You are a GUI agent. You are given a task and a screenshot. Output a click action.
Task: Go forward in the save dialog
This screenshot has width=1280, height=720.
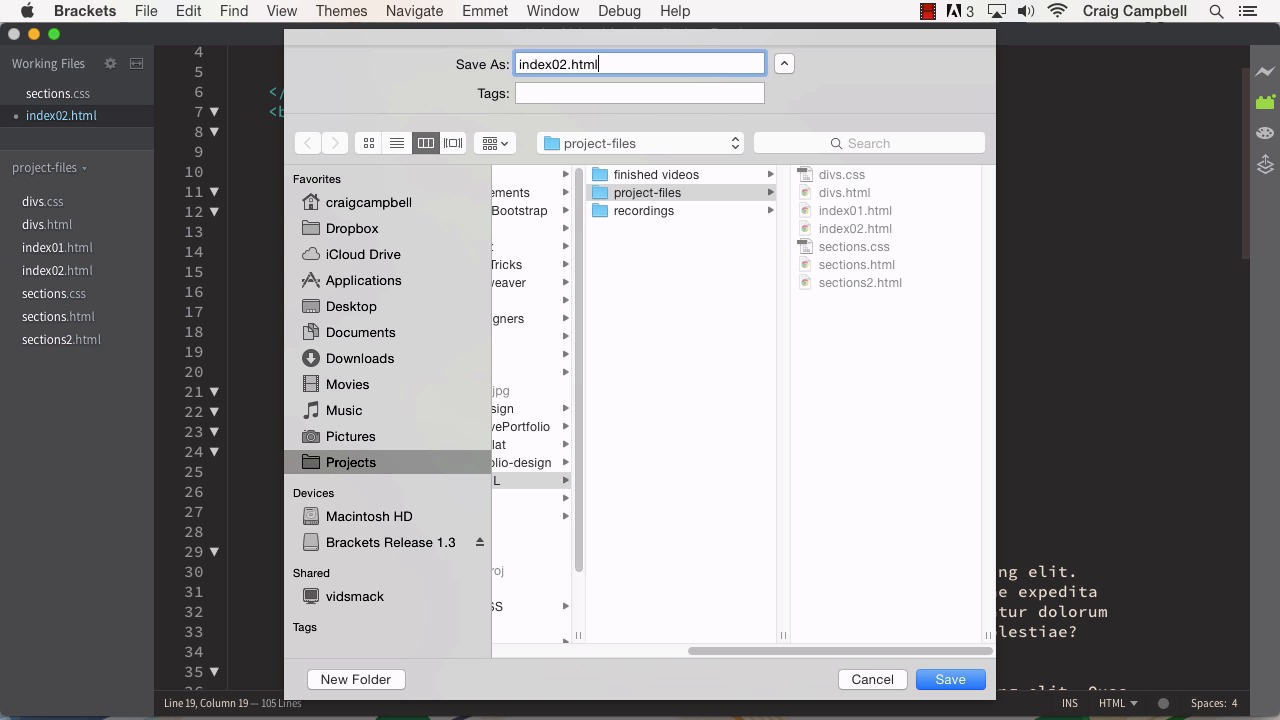coord(335,143)
